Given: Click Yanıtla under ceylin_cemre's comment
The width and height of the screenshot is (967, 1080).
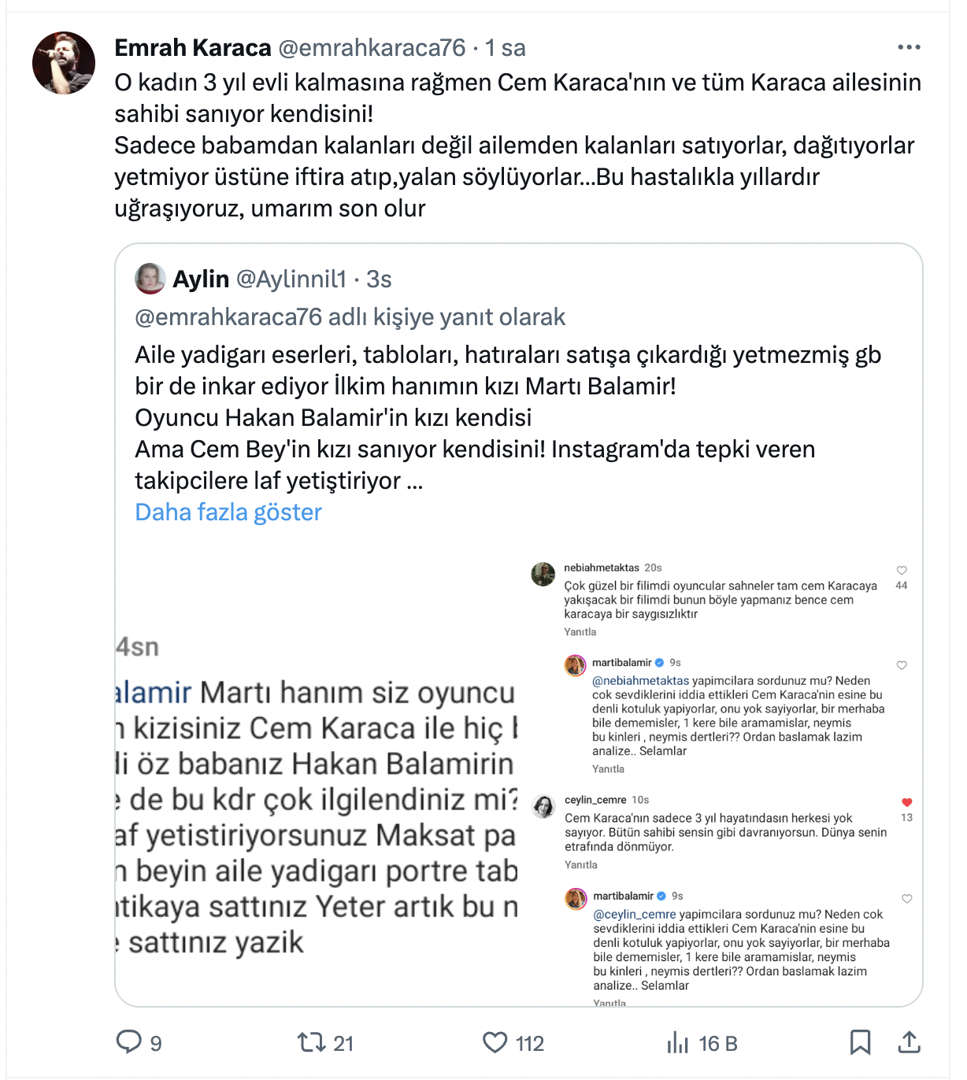Looking at the screenshot, I should tap(580, 864).
